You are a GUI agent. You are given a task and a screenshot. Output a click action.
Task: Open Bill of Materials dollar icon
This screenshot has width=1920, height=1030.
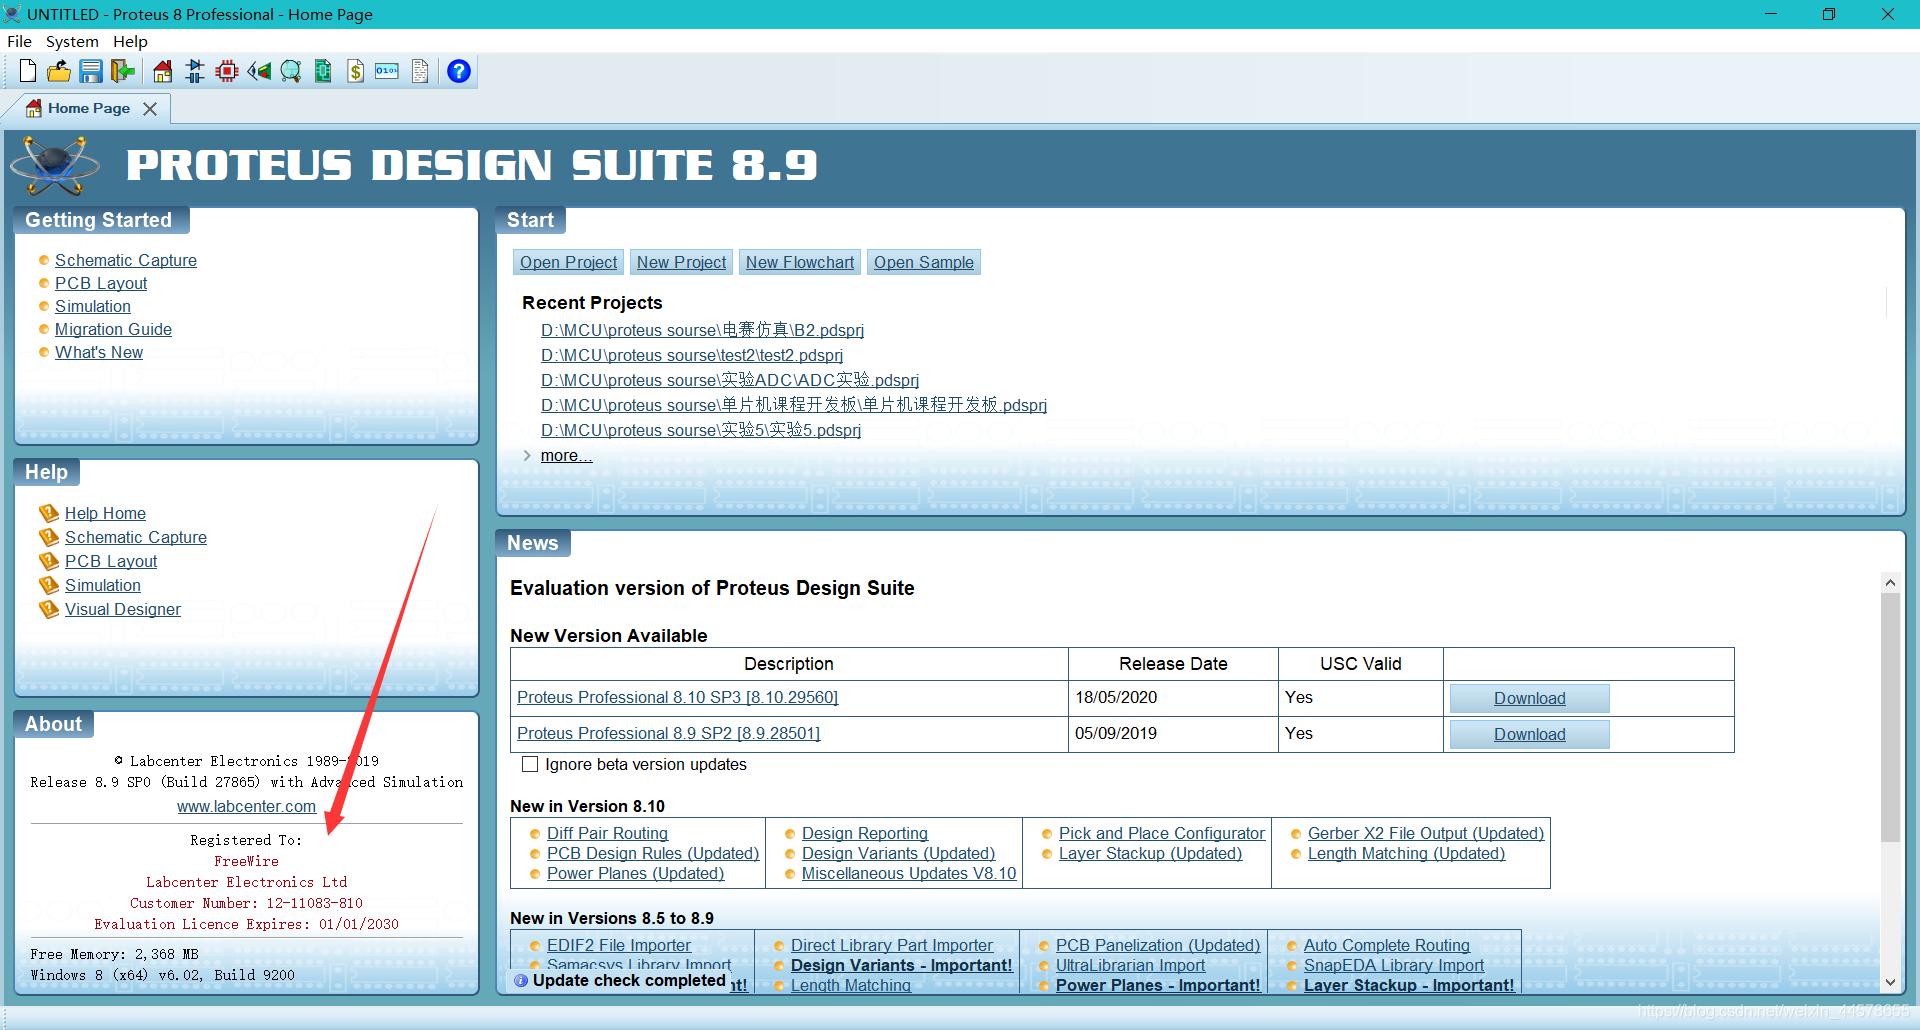point(356,71)
